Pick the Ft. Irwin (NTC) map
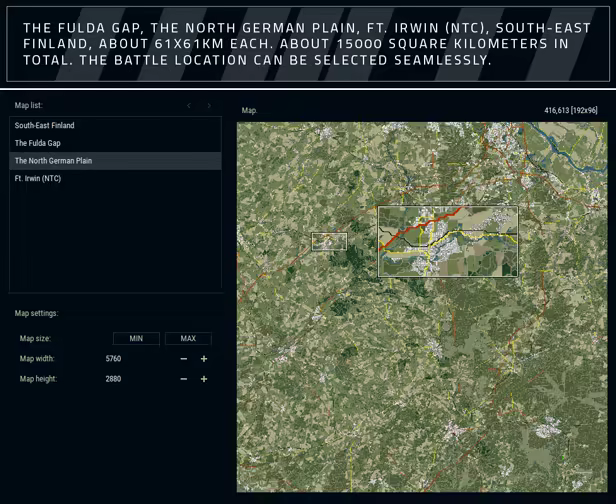This screenshot has width=616, height=504. pos(38,178)
